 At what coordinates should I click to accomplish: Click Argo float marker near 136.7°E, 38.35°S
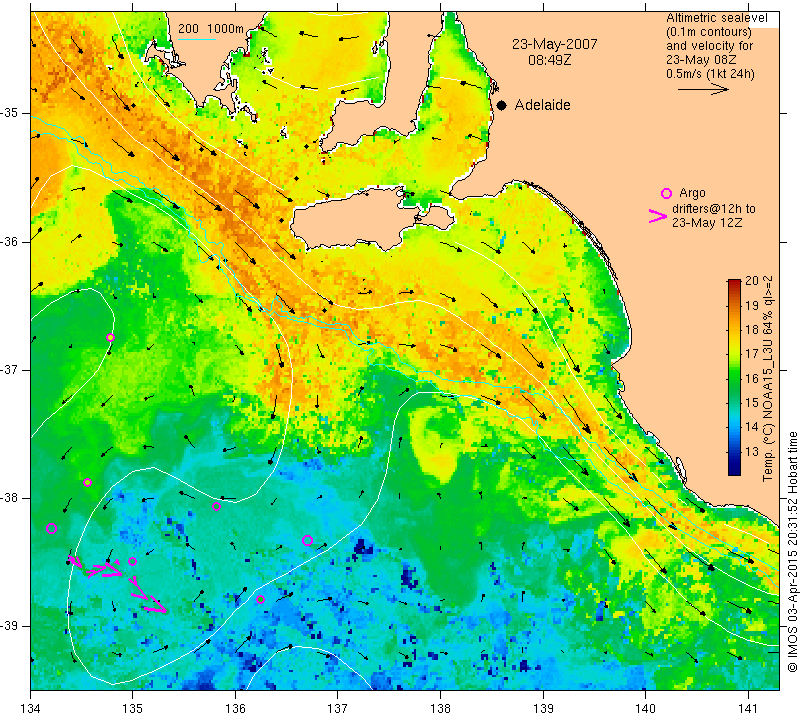(x=307, y=540)
